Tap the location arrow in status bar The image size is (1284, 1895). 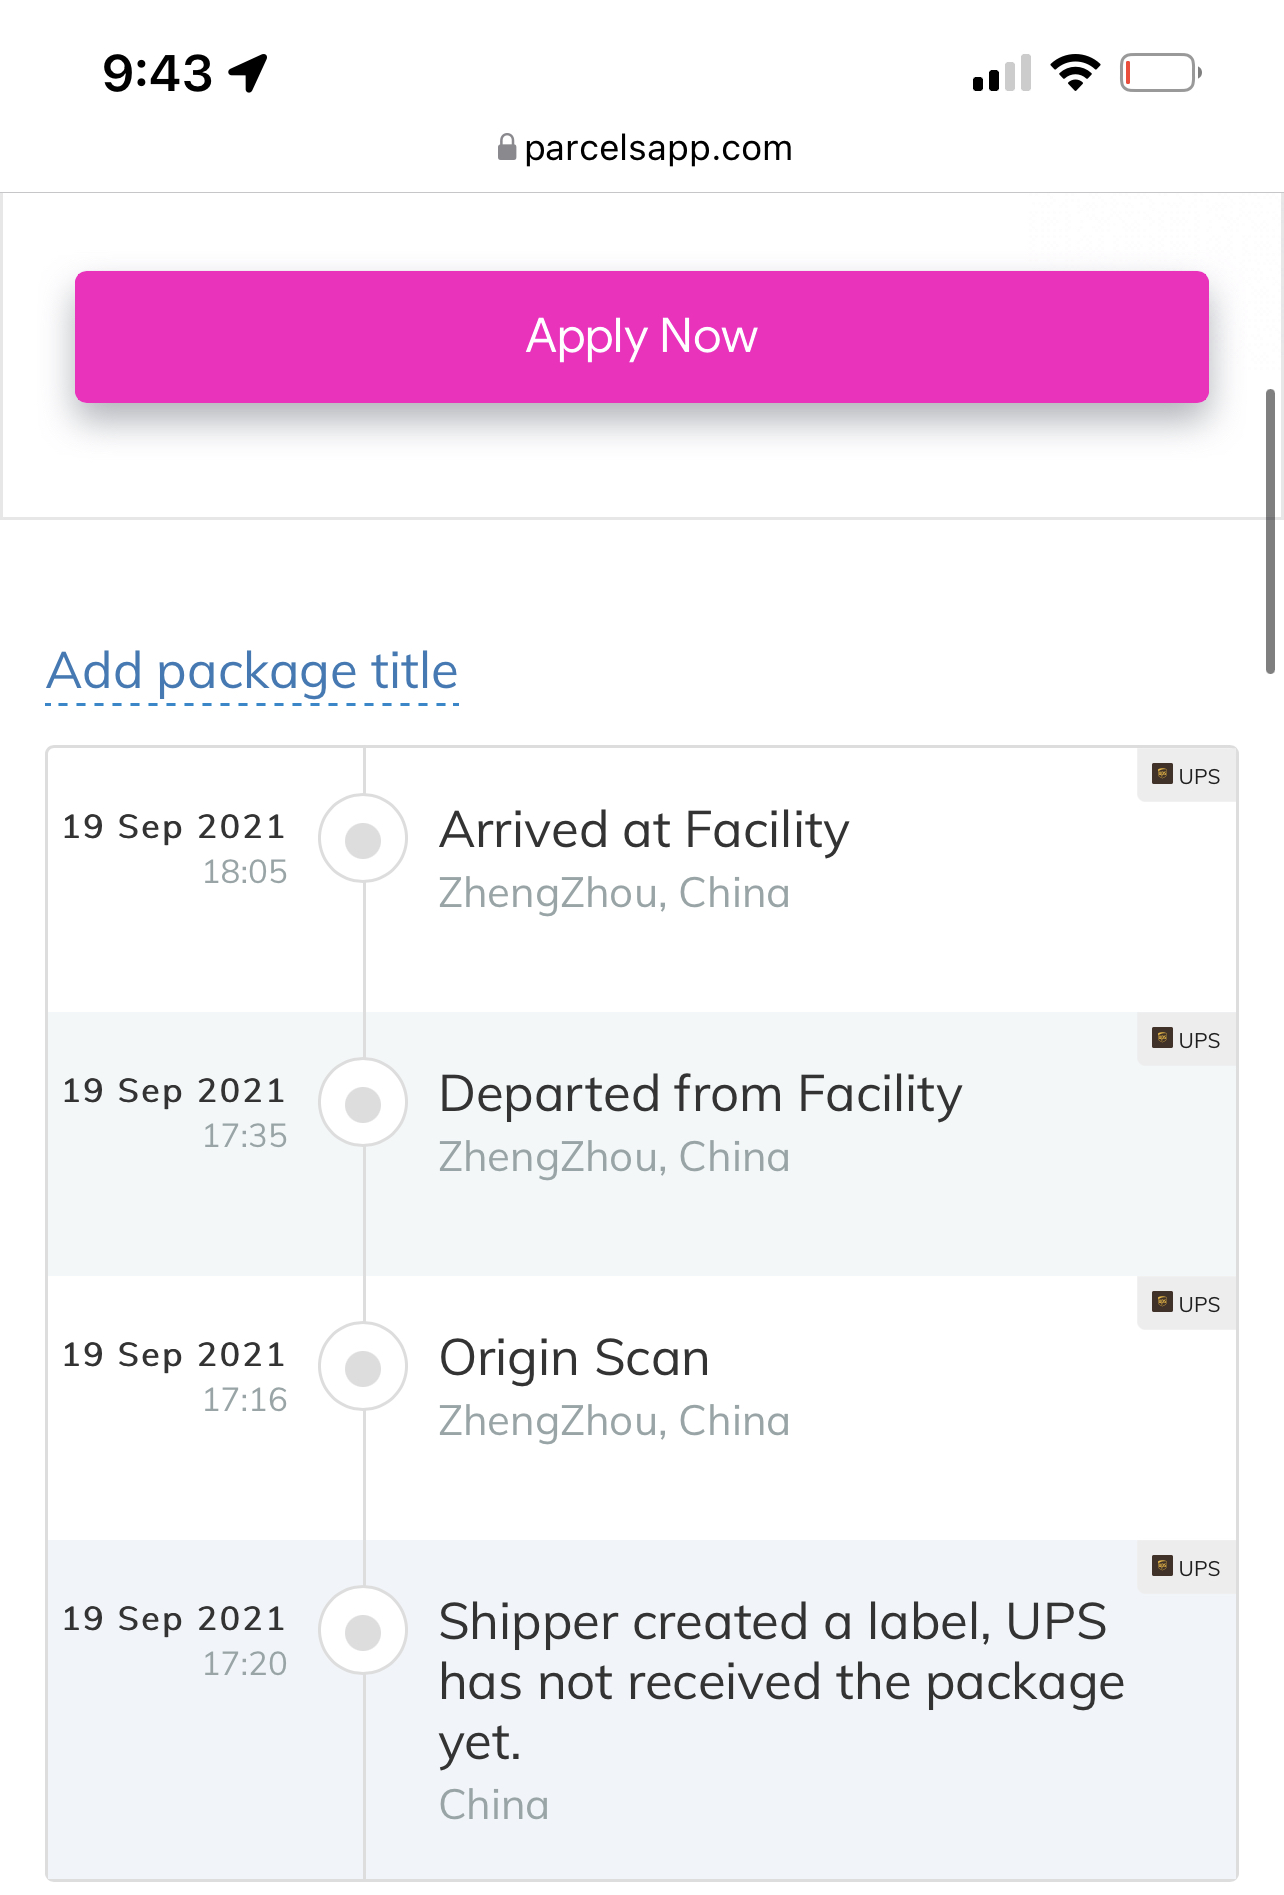tap(248, 73)
